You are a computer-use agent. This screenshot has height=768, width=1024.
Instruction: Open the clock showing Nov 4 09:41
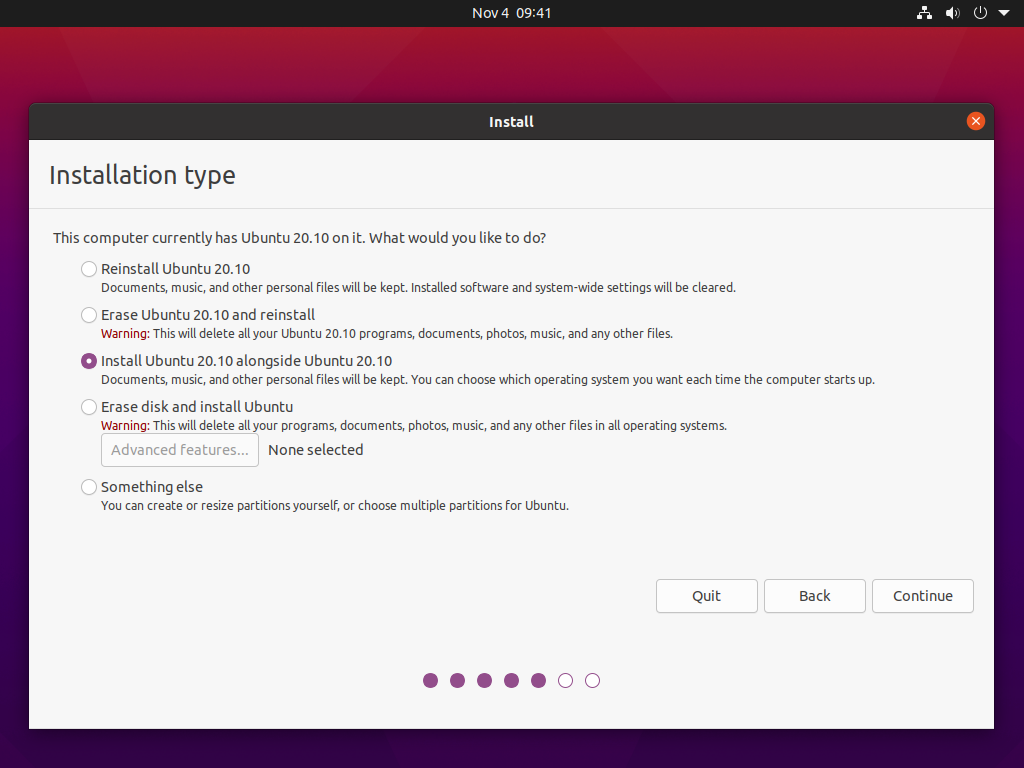pyautogui.click(x=511, y=13)
